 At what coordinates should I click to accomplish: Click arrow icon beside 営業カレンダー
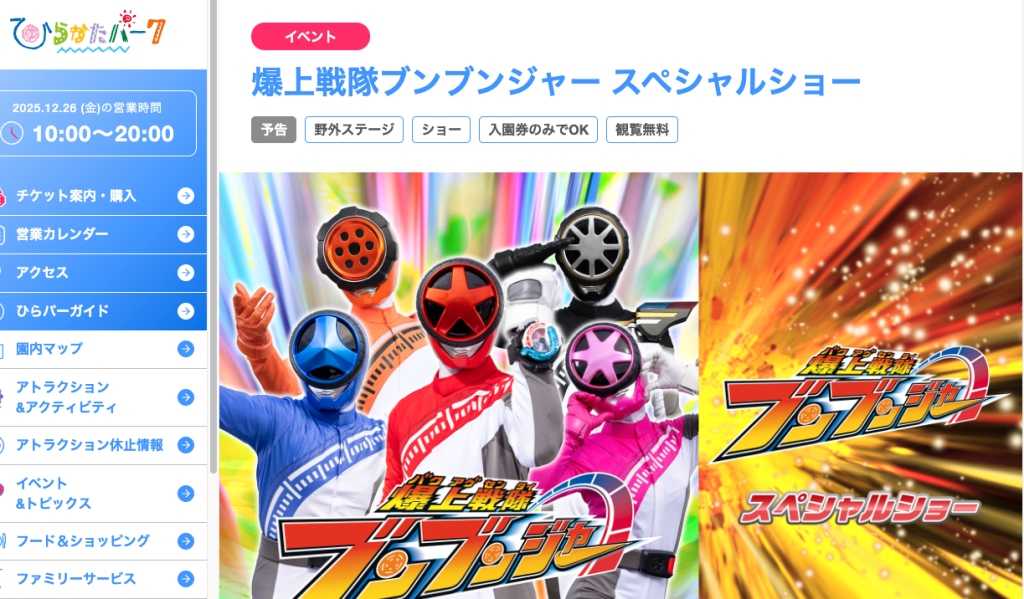coord(185,234)
